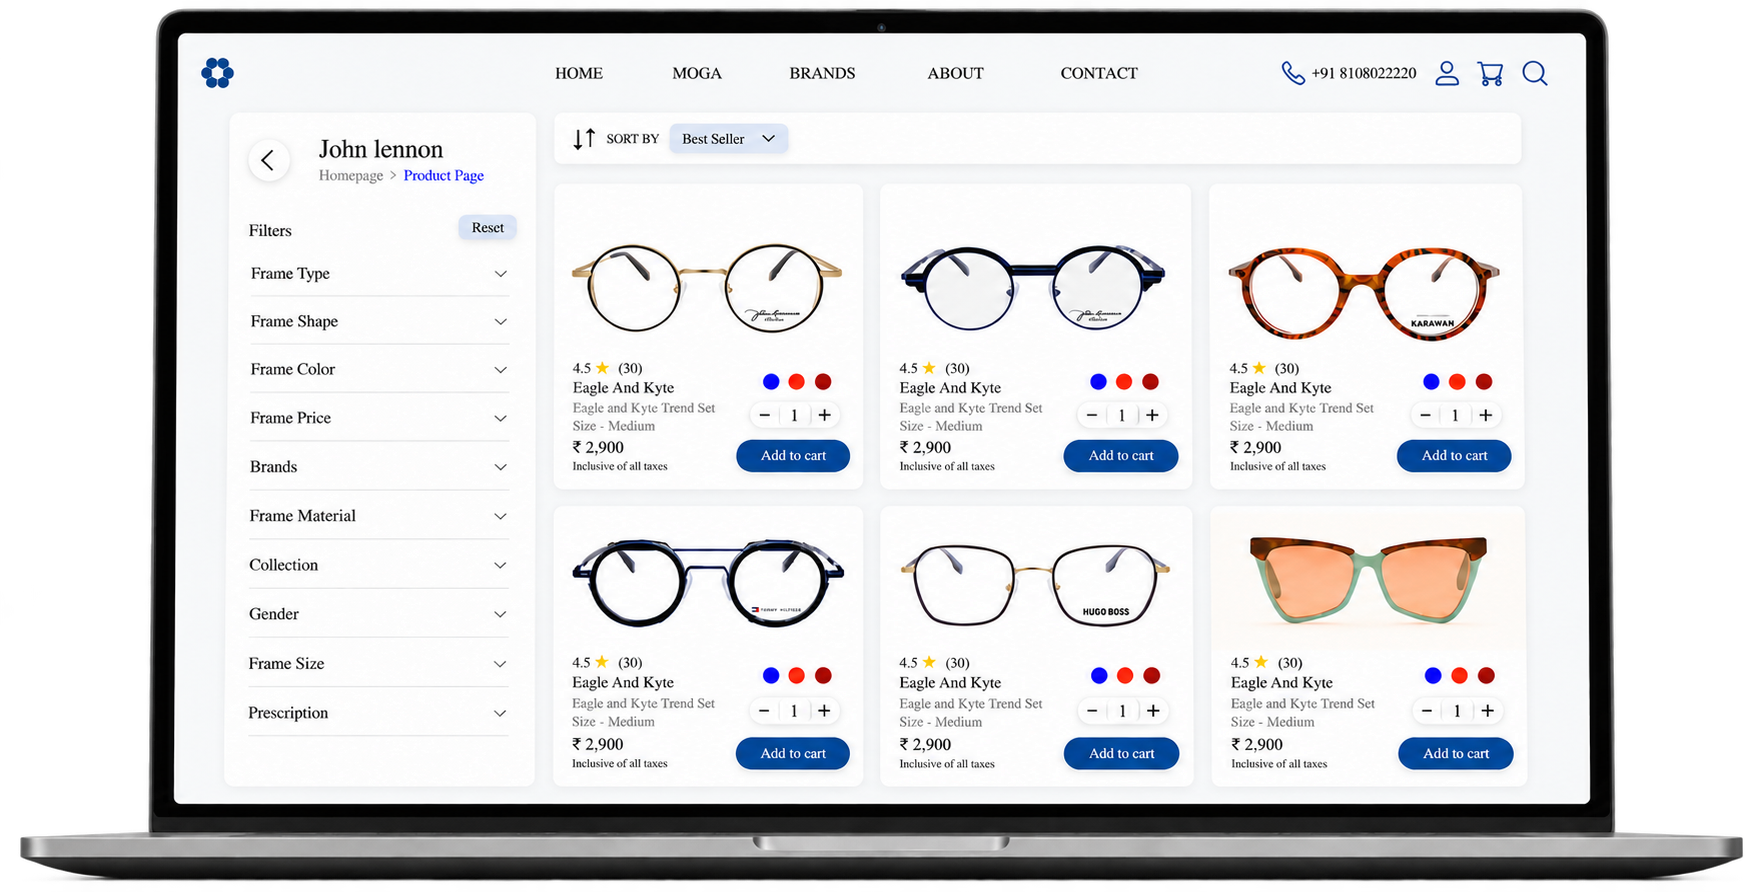Click the search magnifier icon

pyautogui.click(x=1535, y=73)
